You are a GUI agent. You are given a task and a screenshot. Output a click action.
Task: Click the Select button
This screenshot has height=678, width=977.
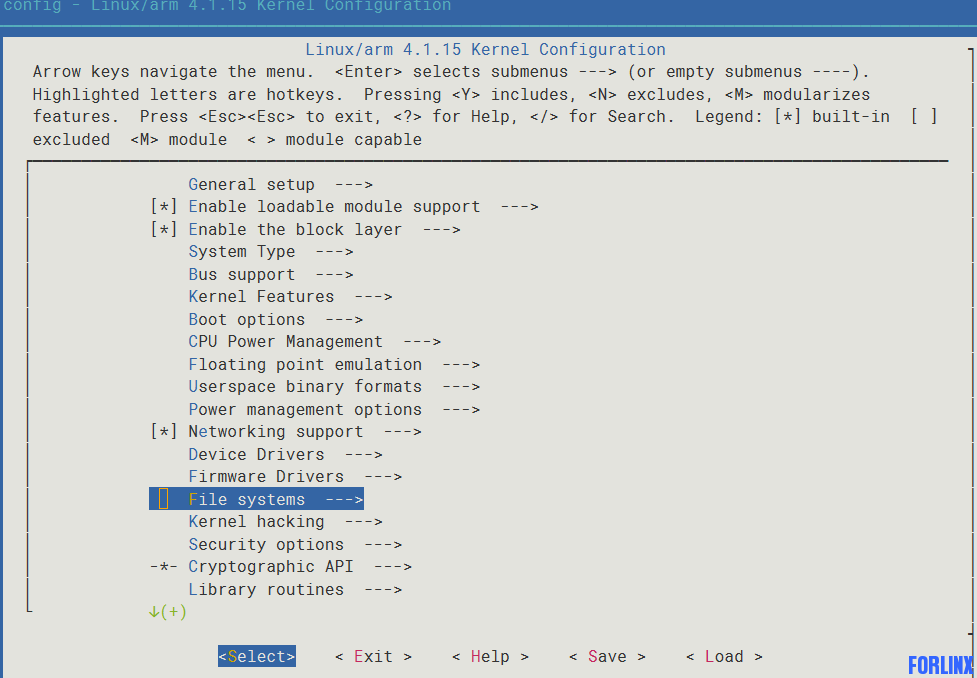coord(257,656)
